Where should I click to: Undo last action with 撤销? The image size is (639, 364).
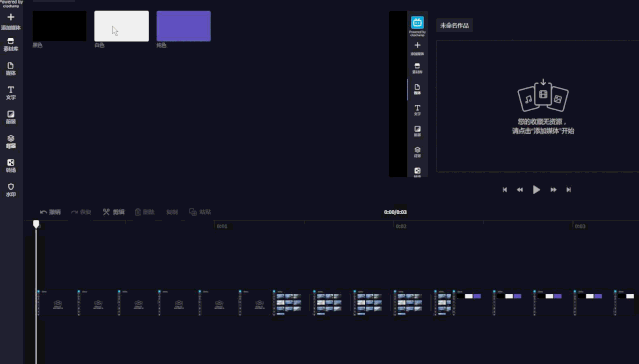pos(51,212)
